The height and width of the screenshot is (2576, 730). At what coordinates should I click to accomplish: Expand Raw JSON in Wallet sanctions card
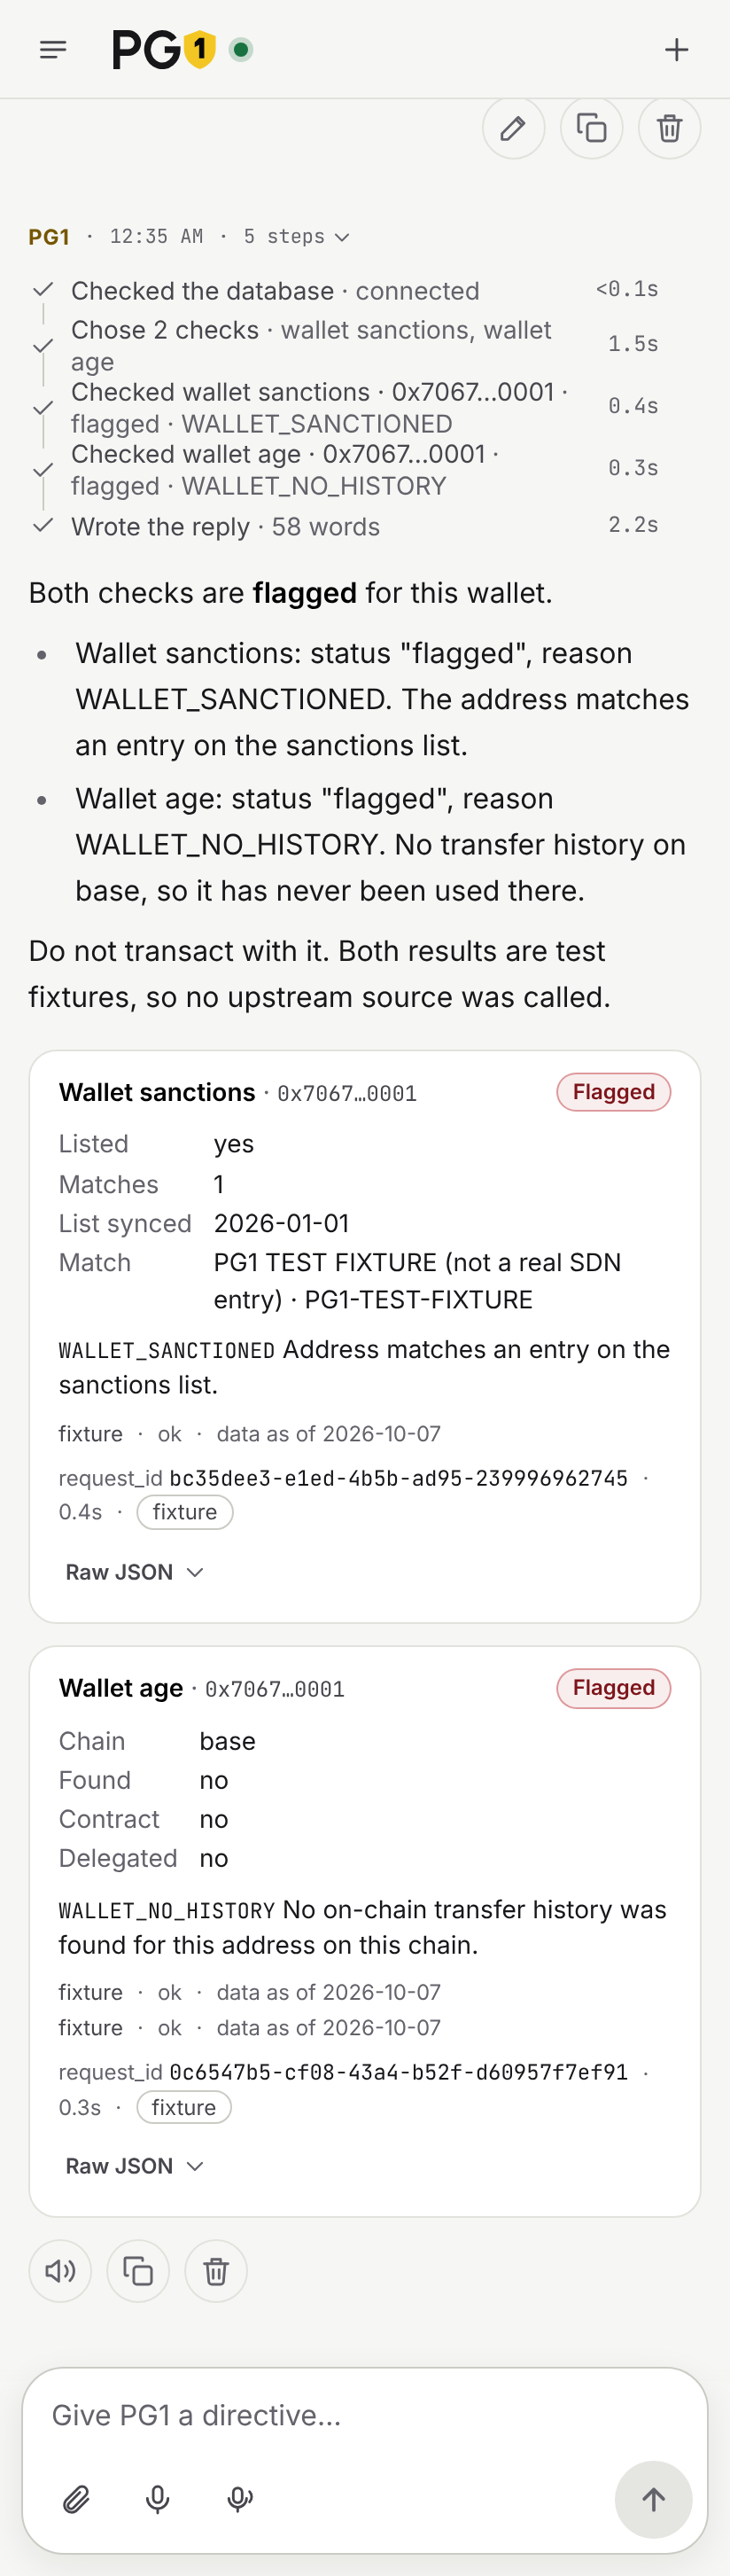[135, 1572]
